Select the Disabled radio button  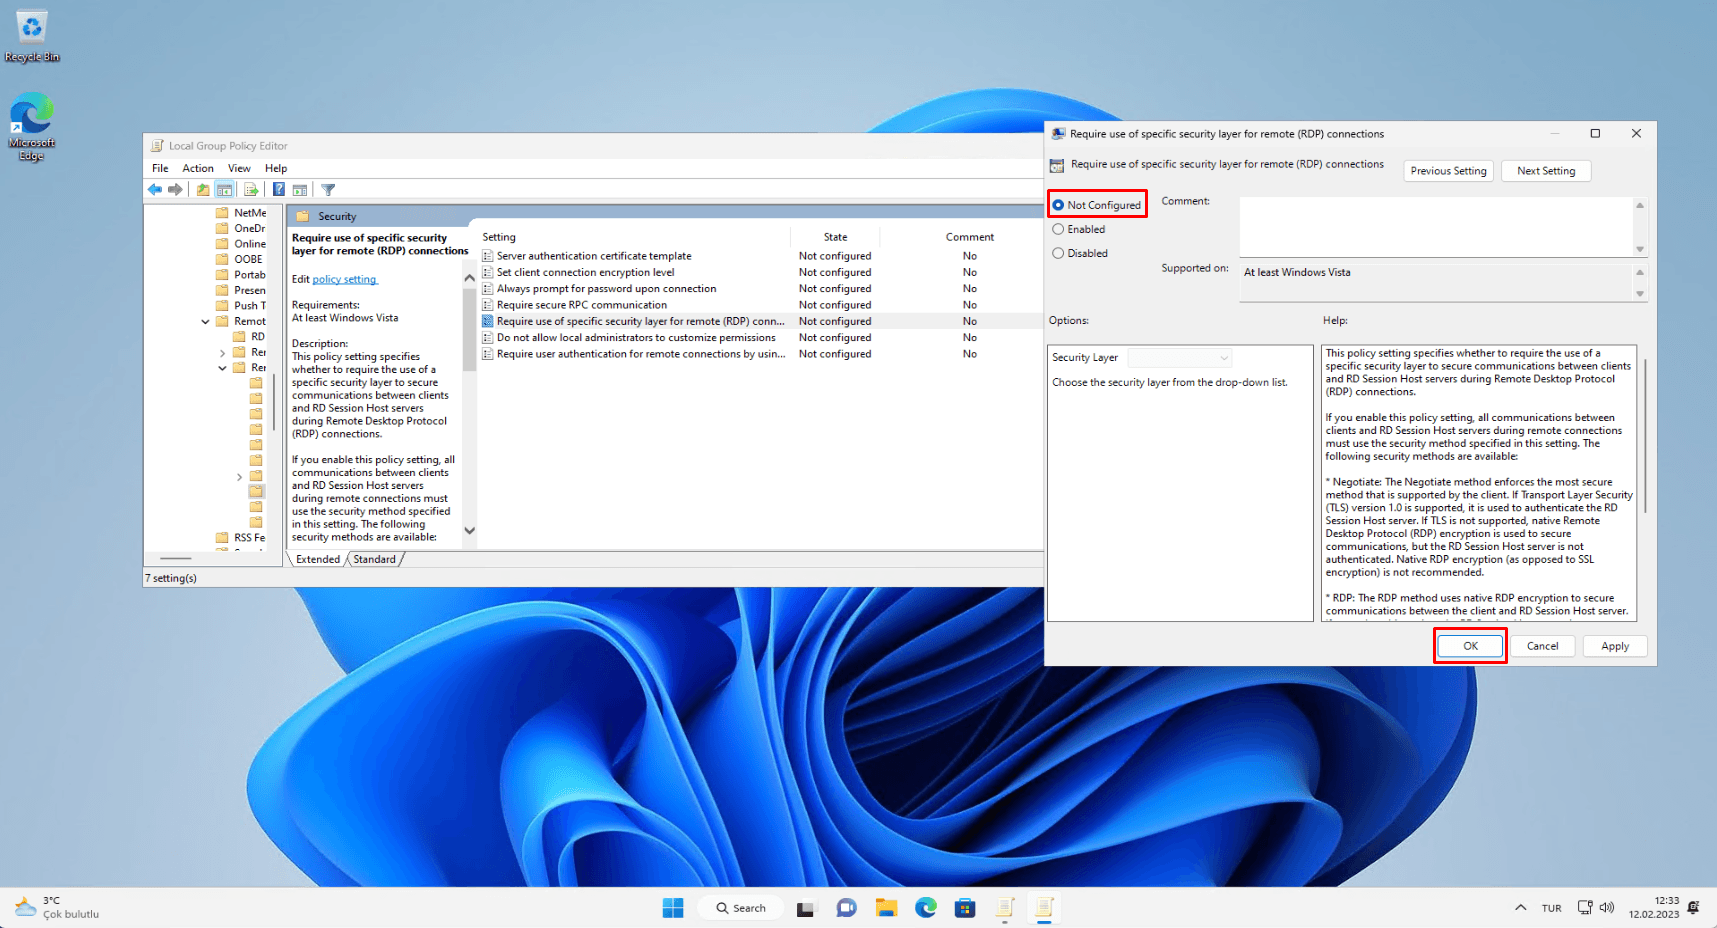[x=1058, y=253]
